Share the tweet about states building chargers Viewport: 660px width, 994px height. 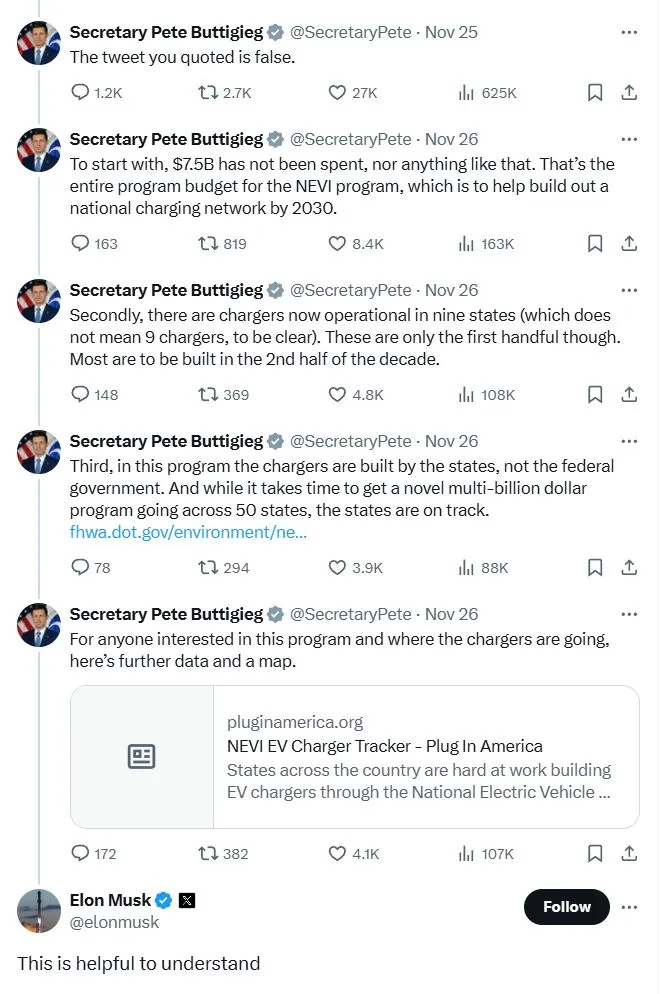click(x=629, y=567)
